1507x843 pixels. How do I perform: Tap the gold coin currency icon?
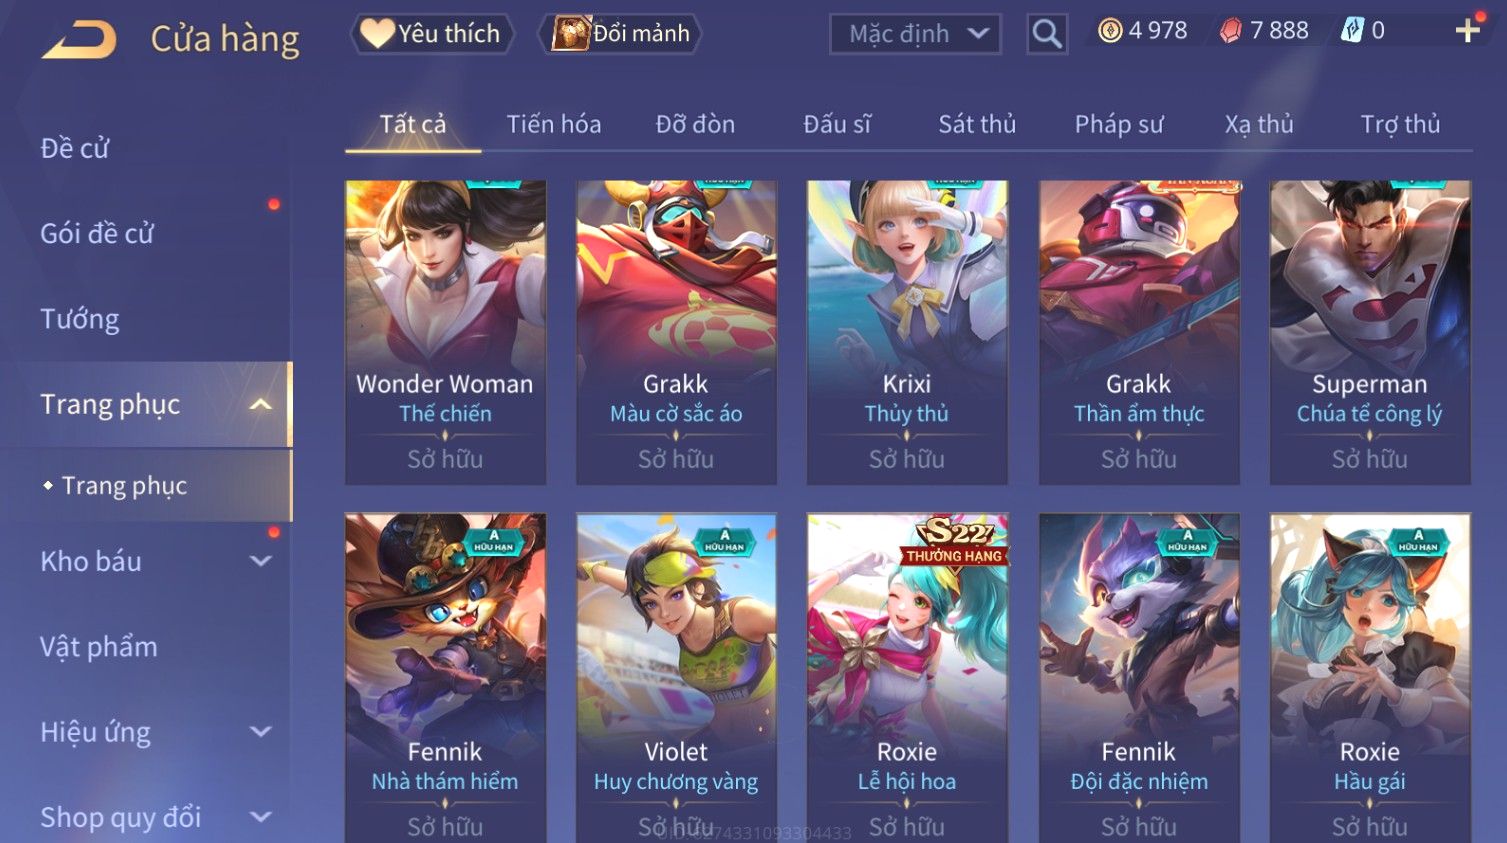(x=1110, y=31)
